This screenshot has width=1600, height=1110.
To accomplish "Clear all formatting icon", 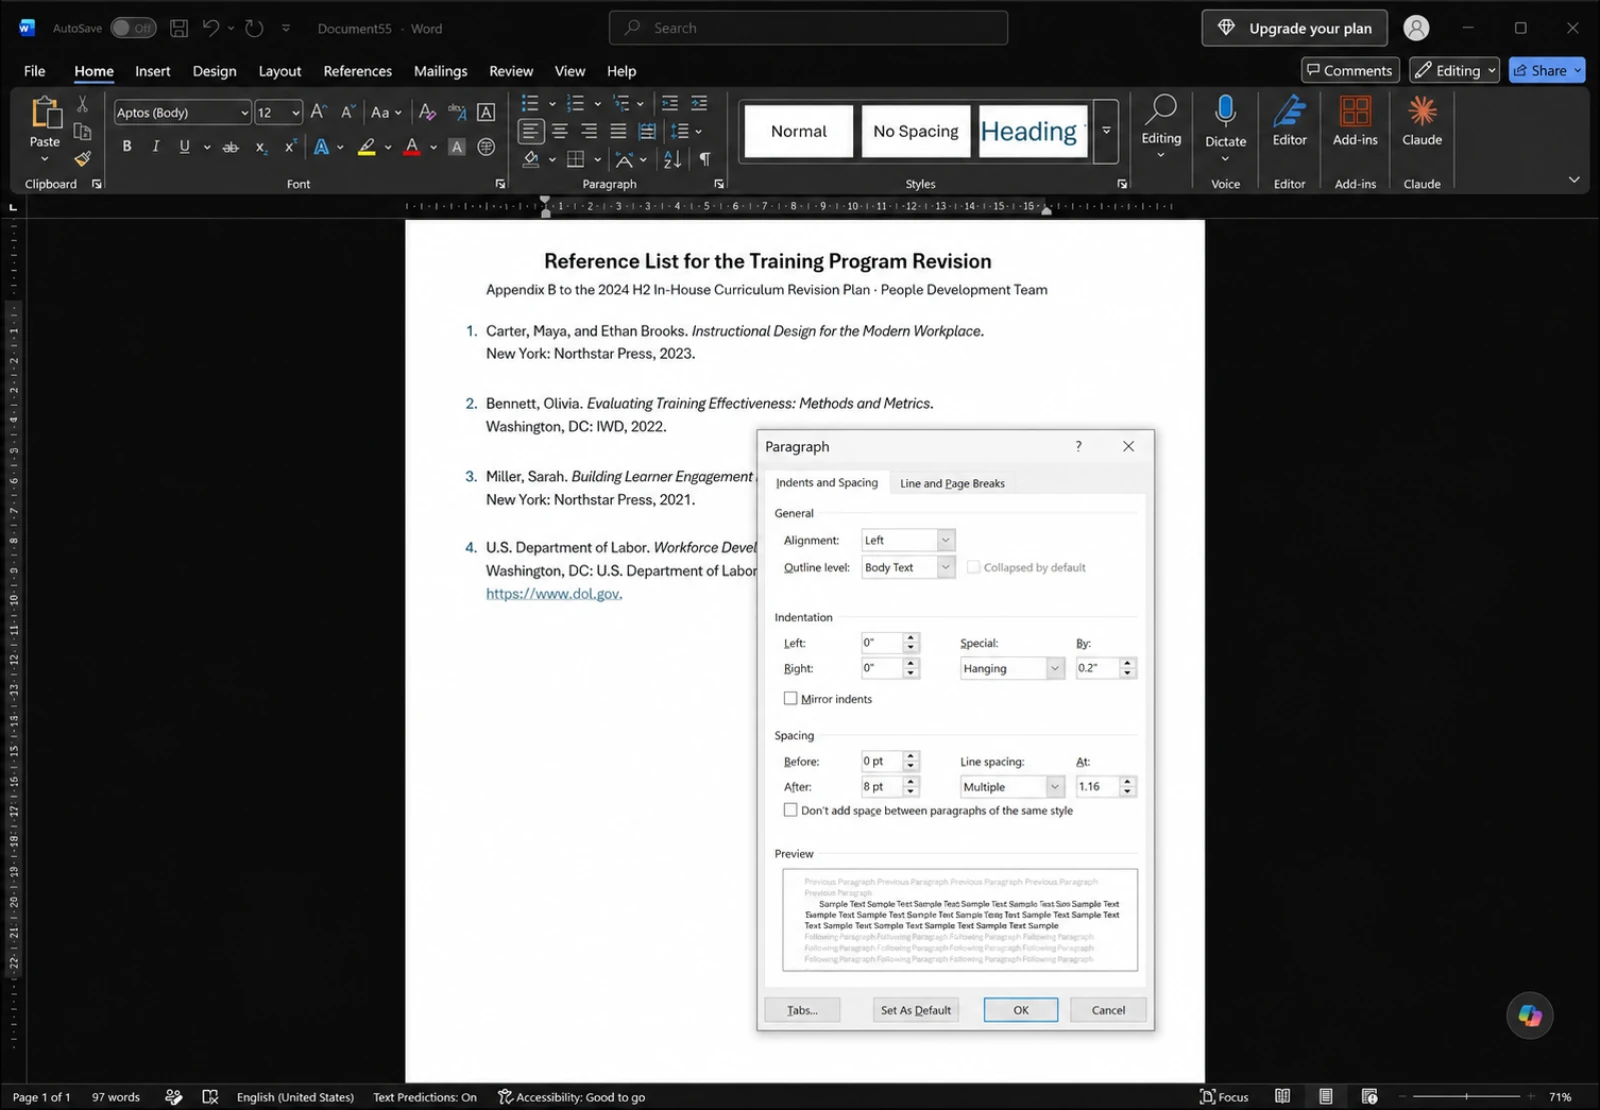I will [427, 112].
